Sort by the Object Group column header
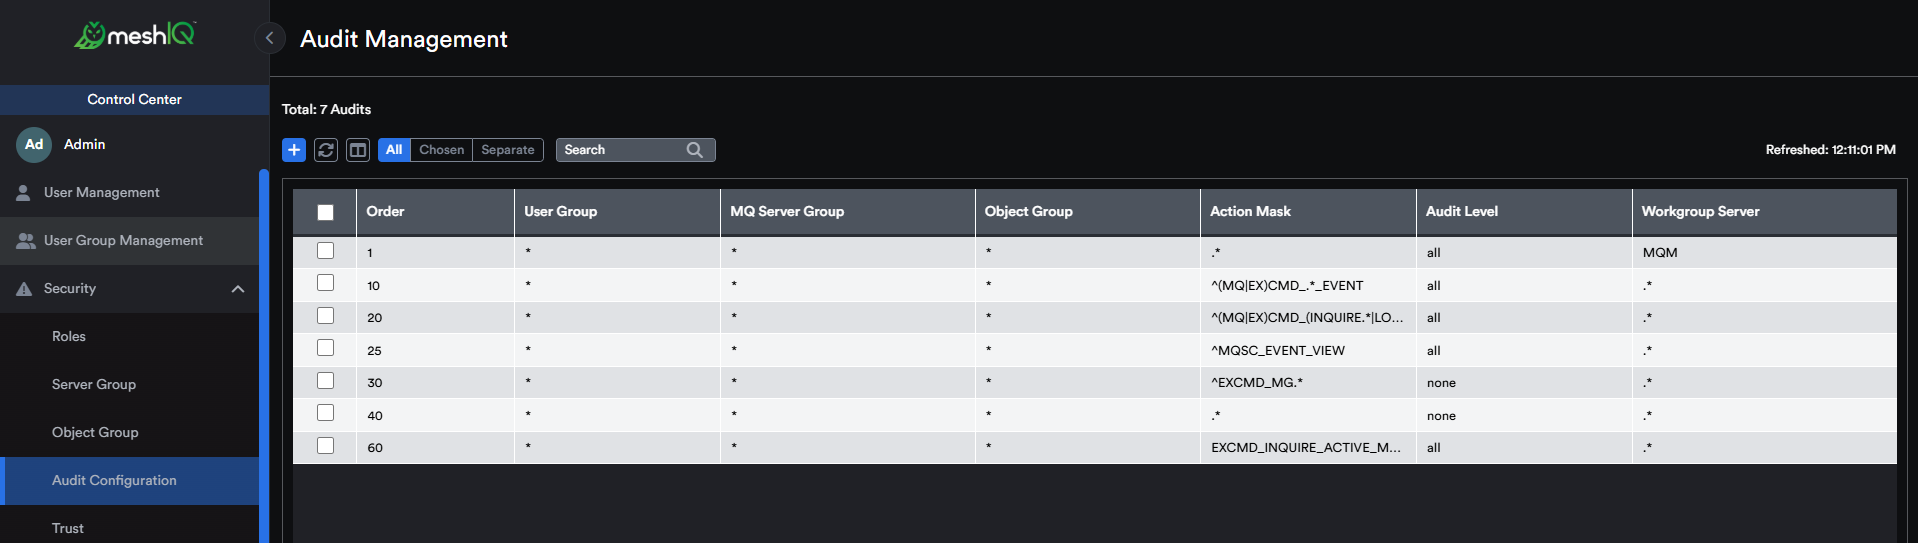This screenshot has width=1918, height=543. pos(1088,212)
